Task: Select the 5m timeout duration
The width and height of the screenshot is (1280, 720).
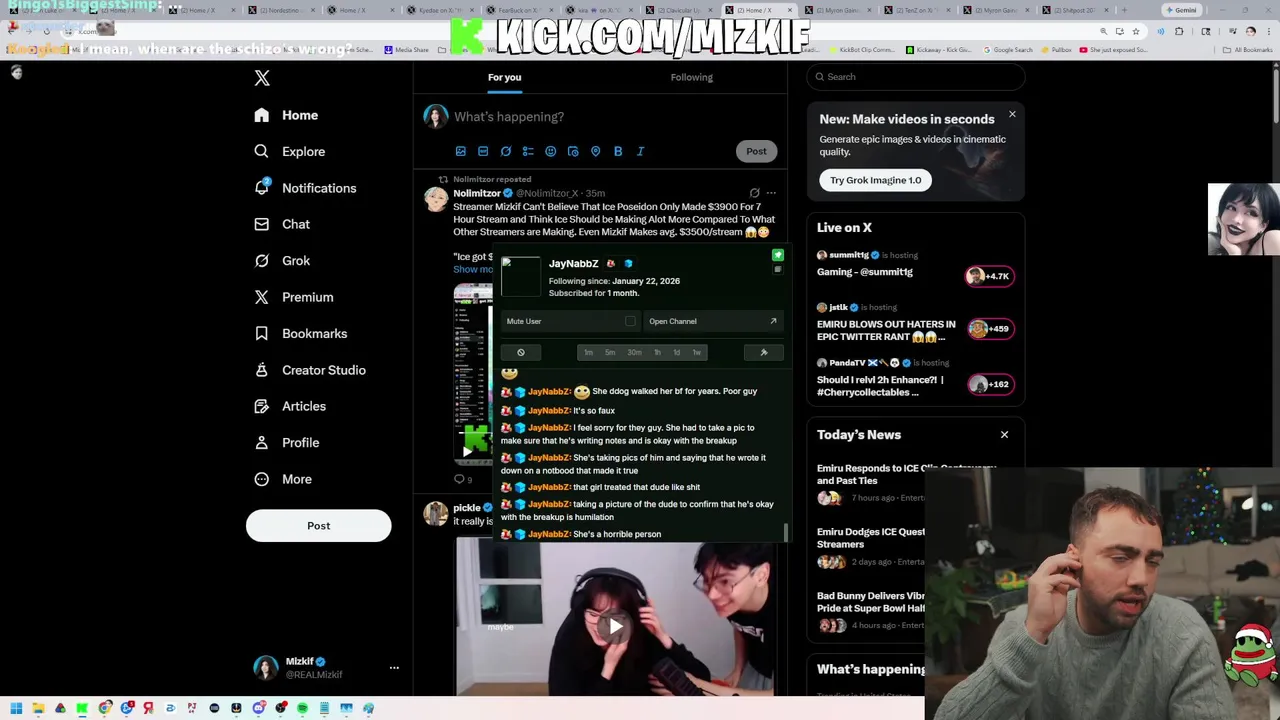Action: click(x=610, y=352)
